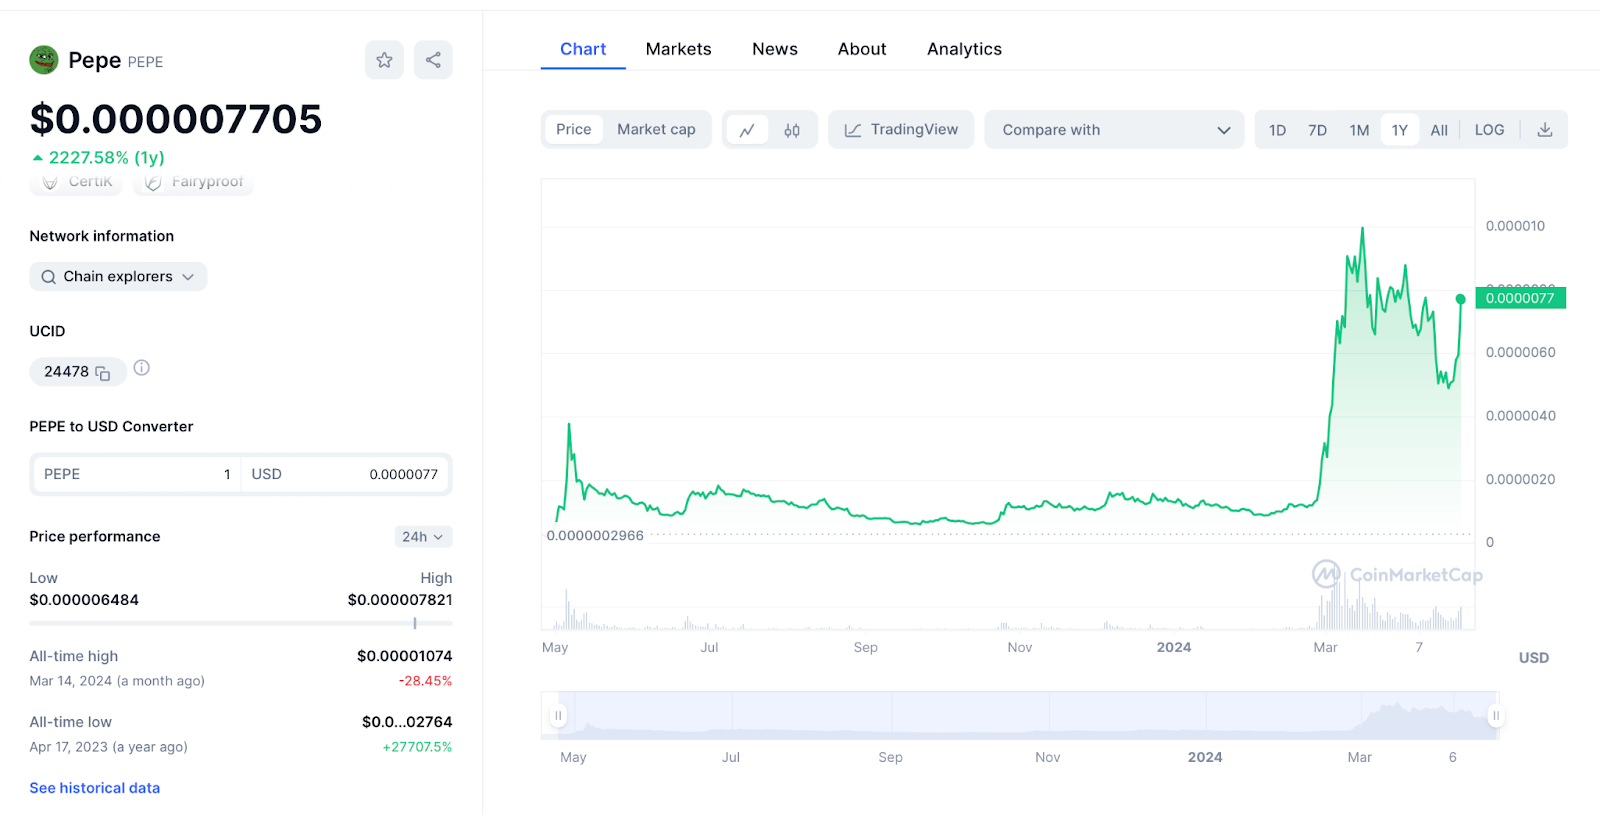Open See historical data link
The width and height of the screenshot is (1600, 816).
95,788
